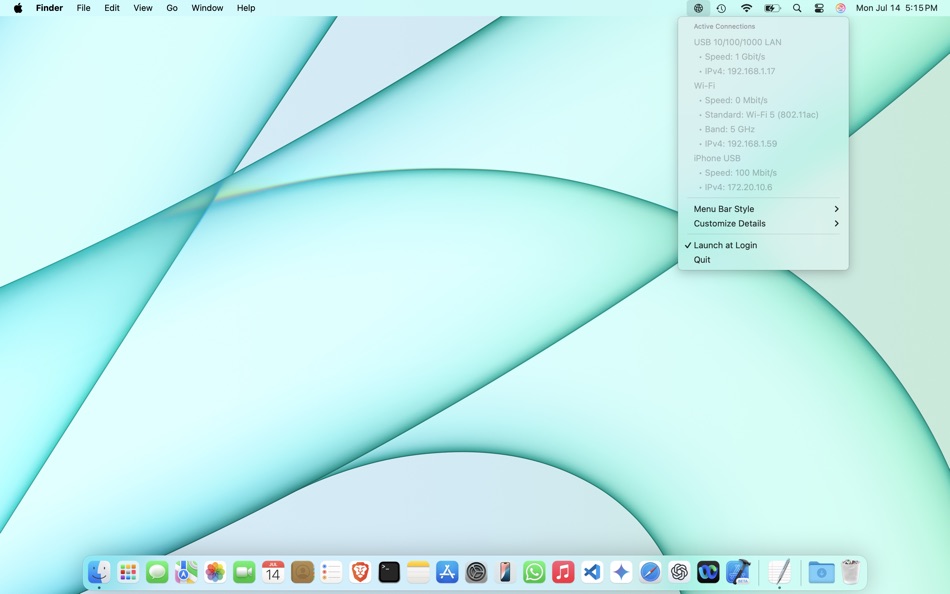
Task: Open Launchpad to browse apps
Action: pyautogui.click(x=127, y=572)
